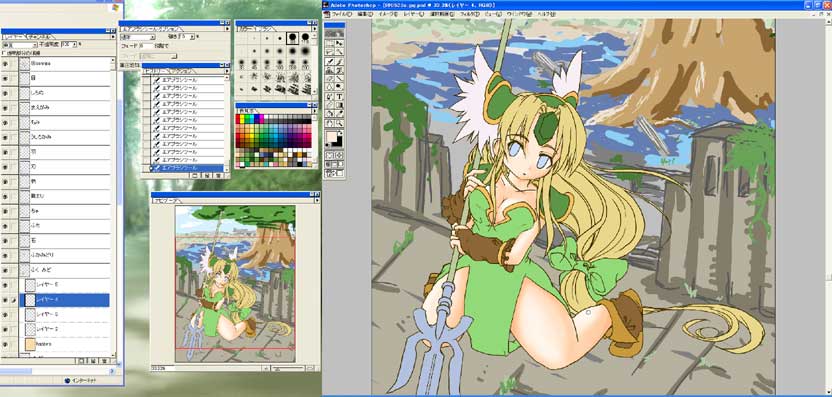
Task: Select the Pen tool
Action: 330,96
